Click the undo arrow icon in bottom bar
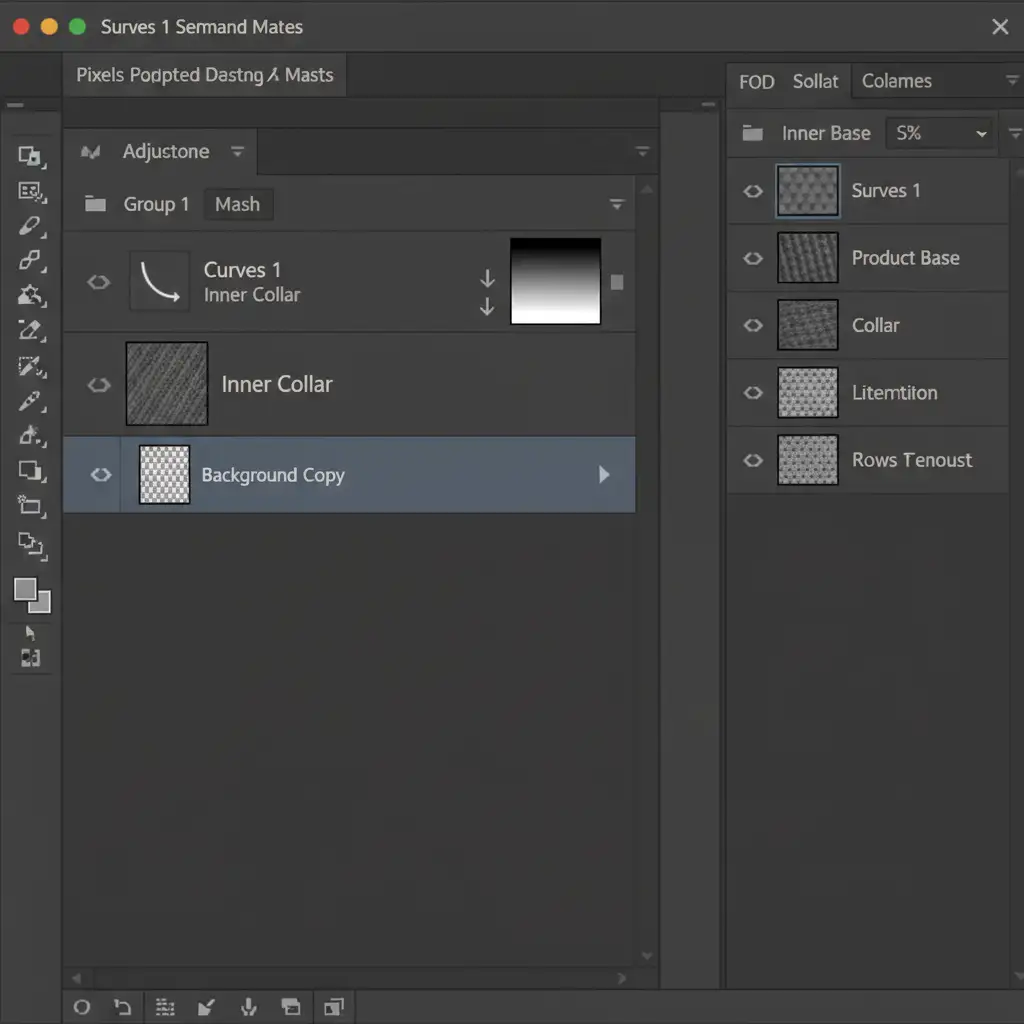This screenshot has width=1024, height=1024. [x=122, y=1007]
